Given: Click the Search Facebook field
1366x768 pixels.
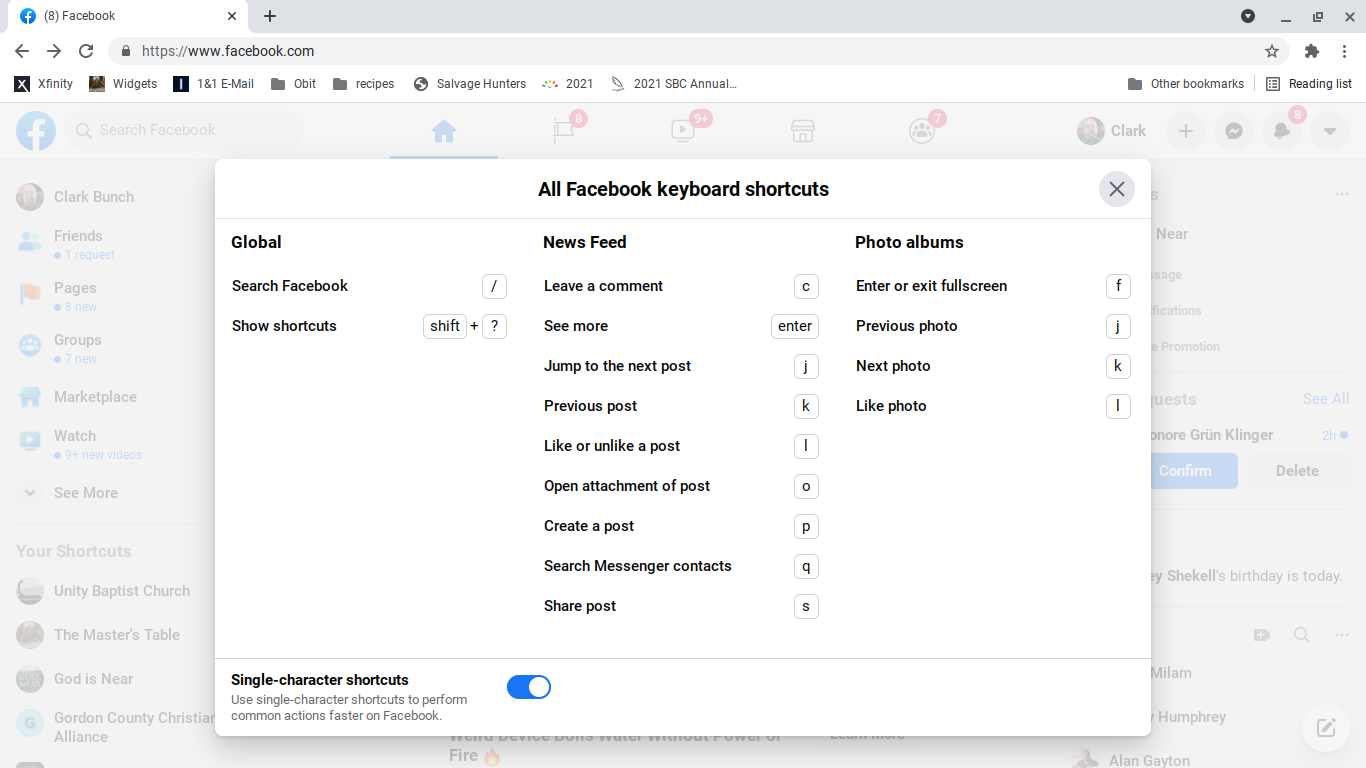Looking at the screenshot, I should (x=185, y=131).
